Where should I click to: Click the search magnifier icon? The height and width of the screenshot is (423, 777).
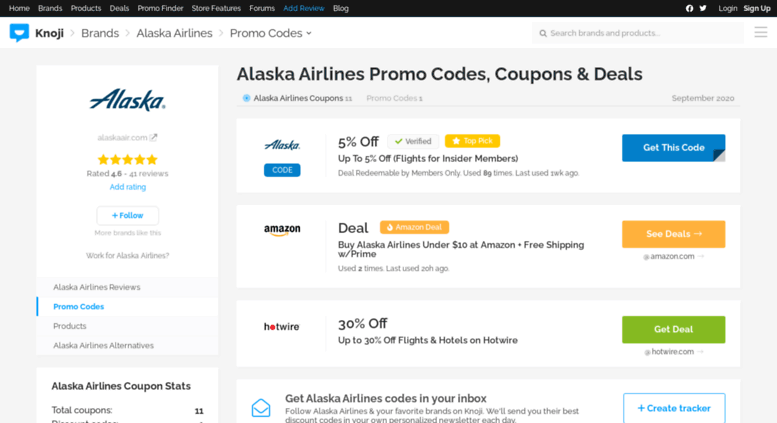[543, 33]
